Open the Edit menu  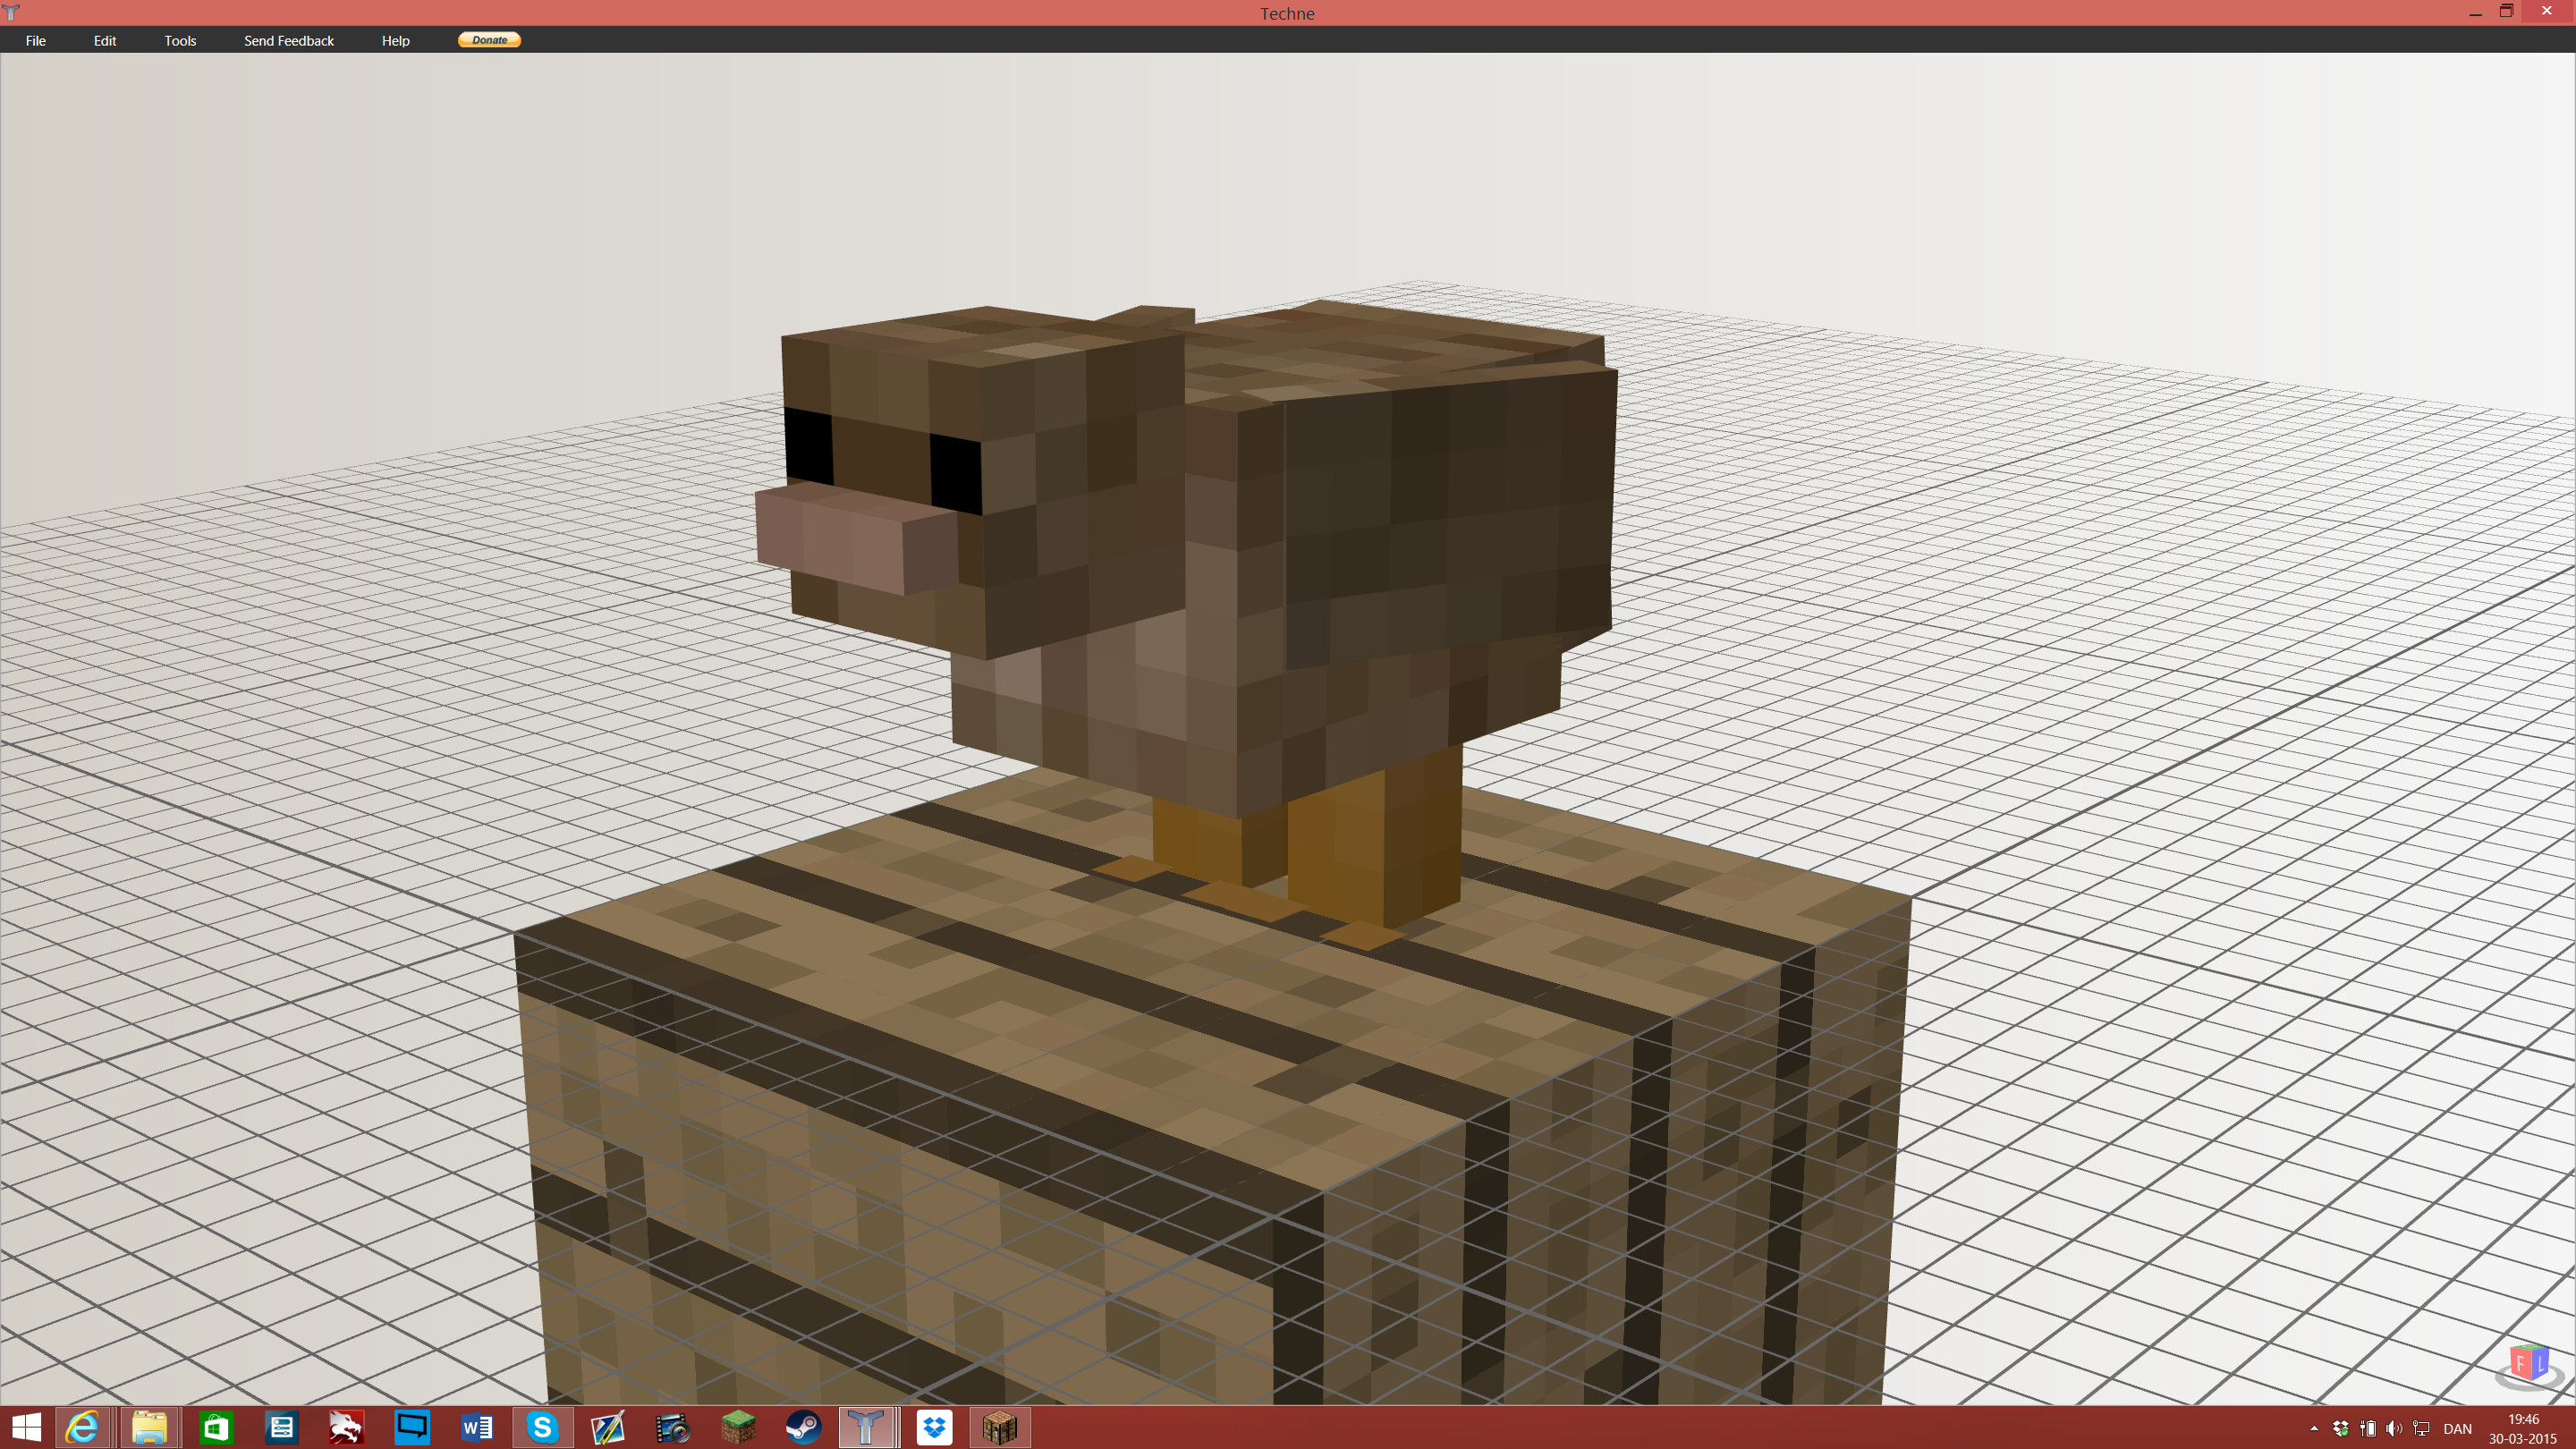click(x=104, y=40)
